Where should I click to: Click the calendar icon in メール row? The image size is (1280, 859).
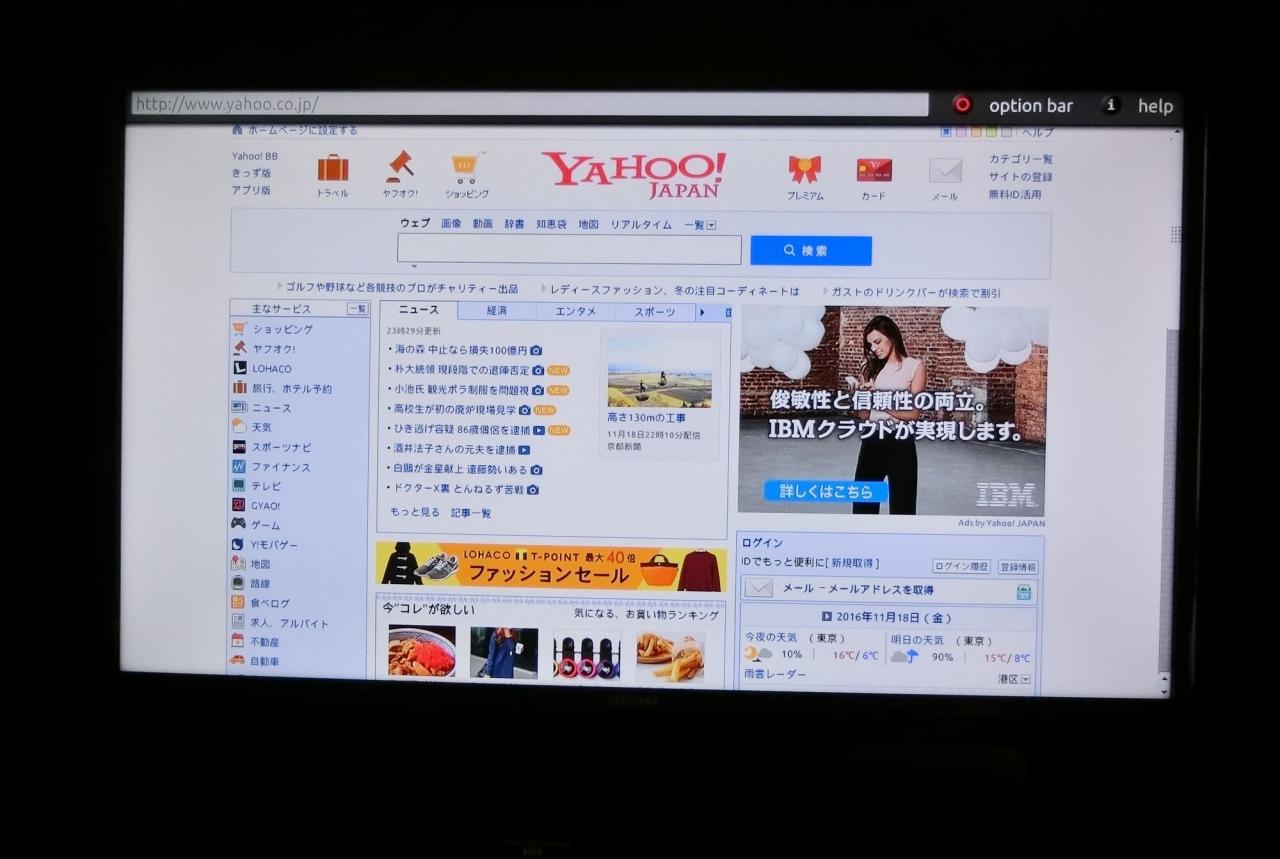[1024, 592]
